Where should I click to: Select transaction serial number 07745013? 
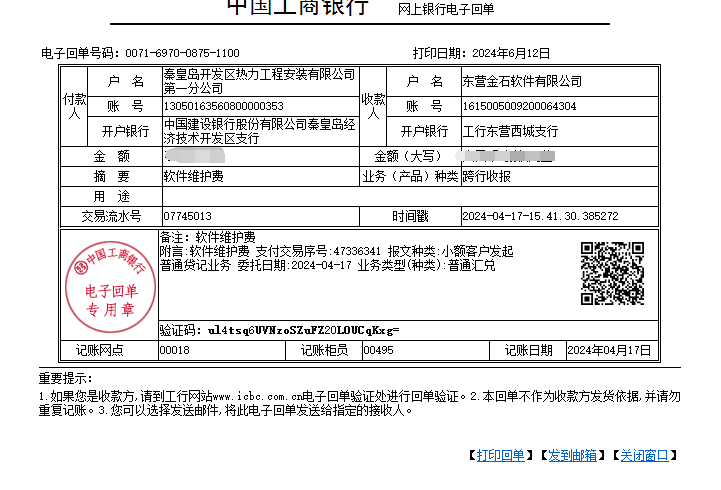tap(188, 216)
